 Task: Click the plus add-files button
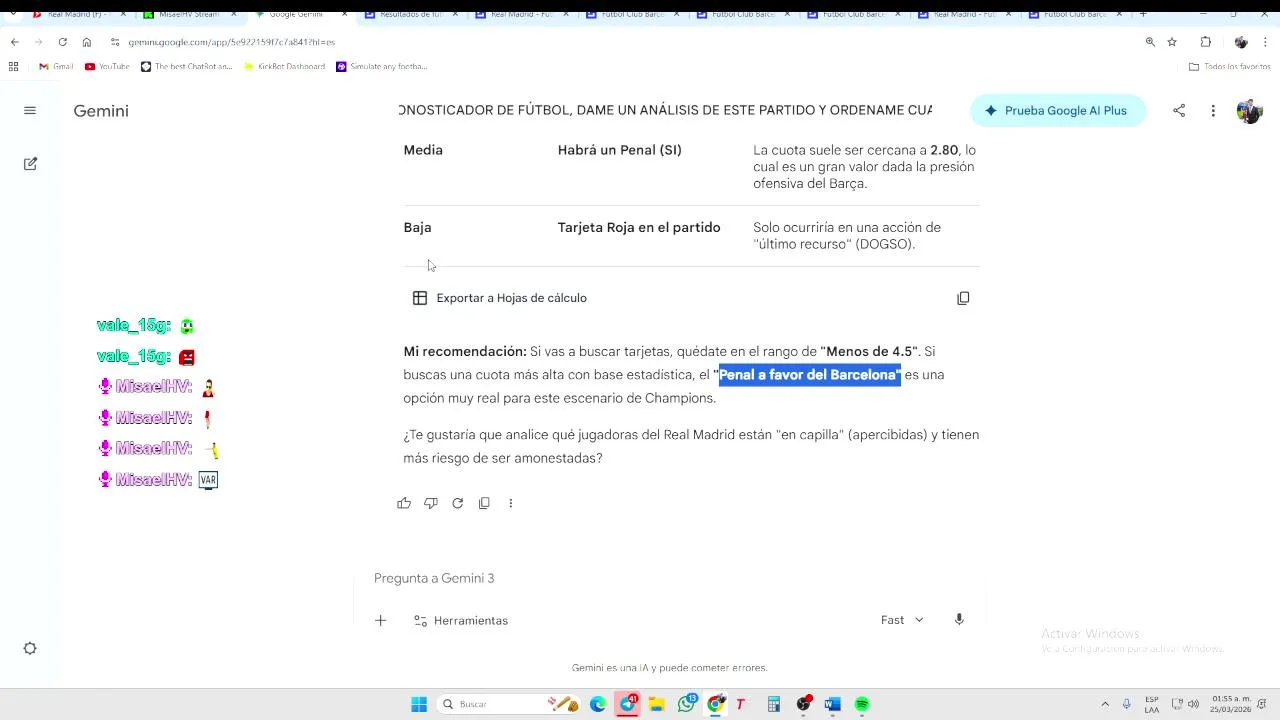(x=380, y=621)
